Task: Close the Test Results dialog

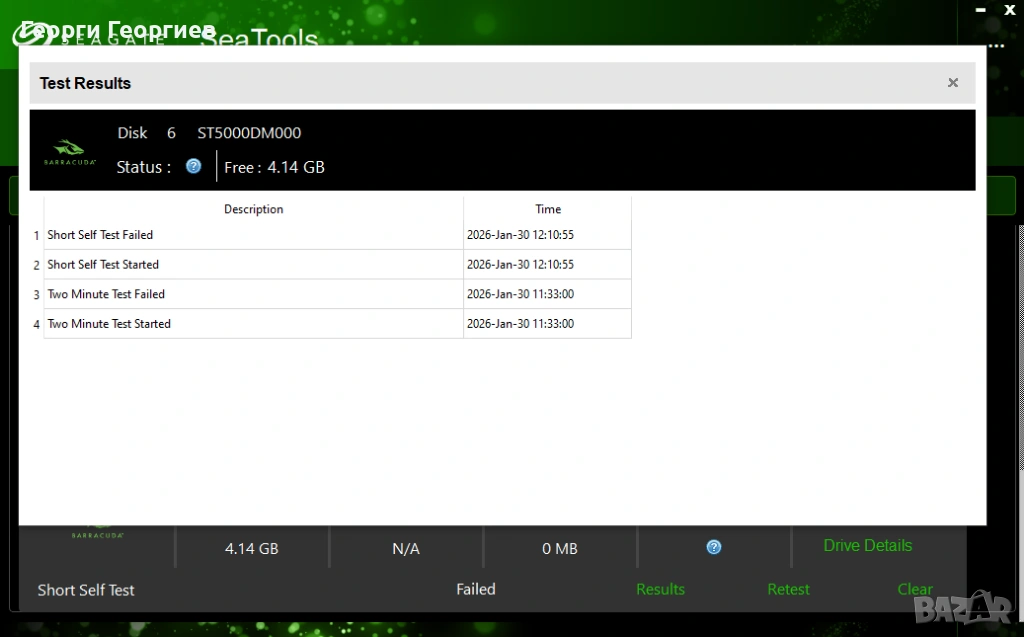Action: [953, 83]
